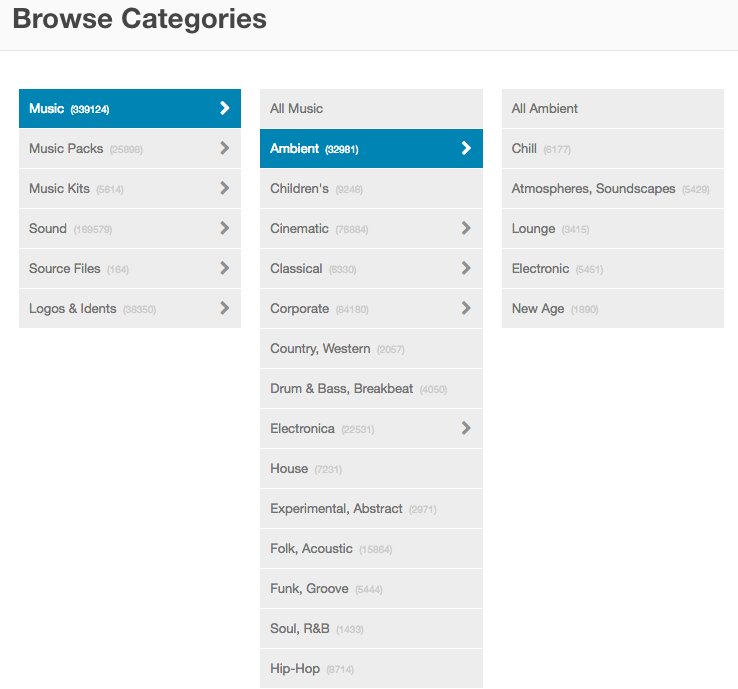
Task: Expand the Music Kits chevron arrow
Action: point(225,188)
